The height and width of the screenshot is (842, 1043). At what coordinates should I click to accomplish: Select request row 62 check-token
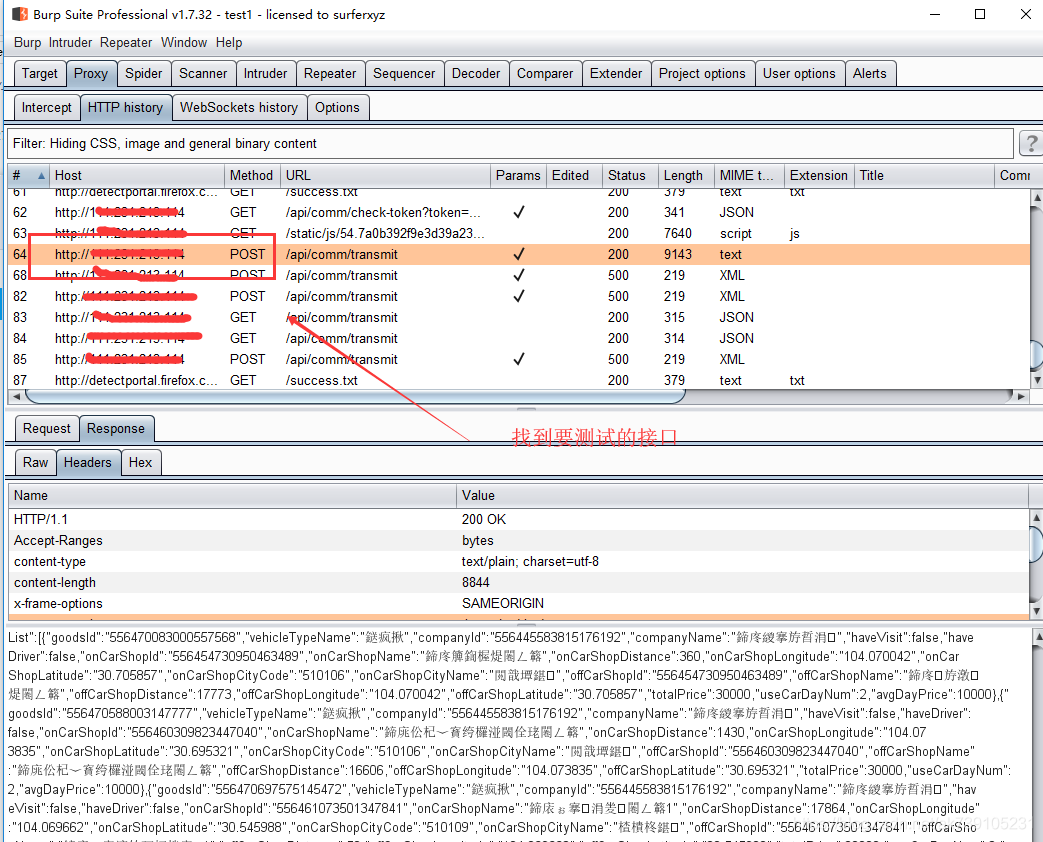pyautogui.click(x=519, y=212)
